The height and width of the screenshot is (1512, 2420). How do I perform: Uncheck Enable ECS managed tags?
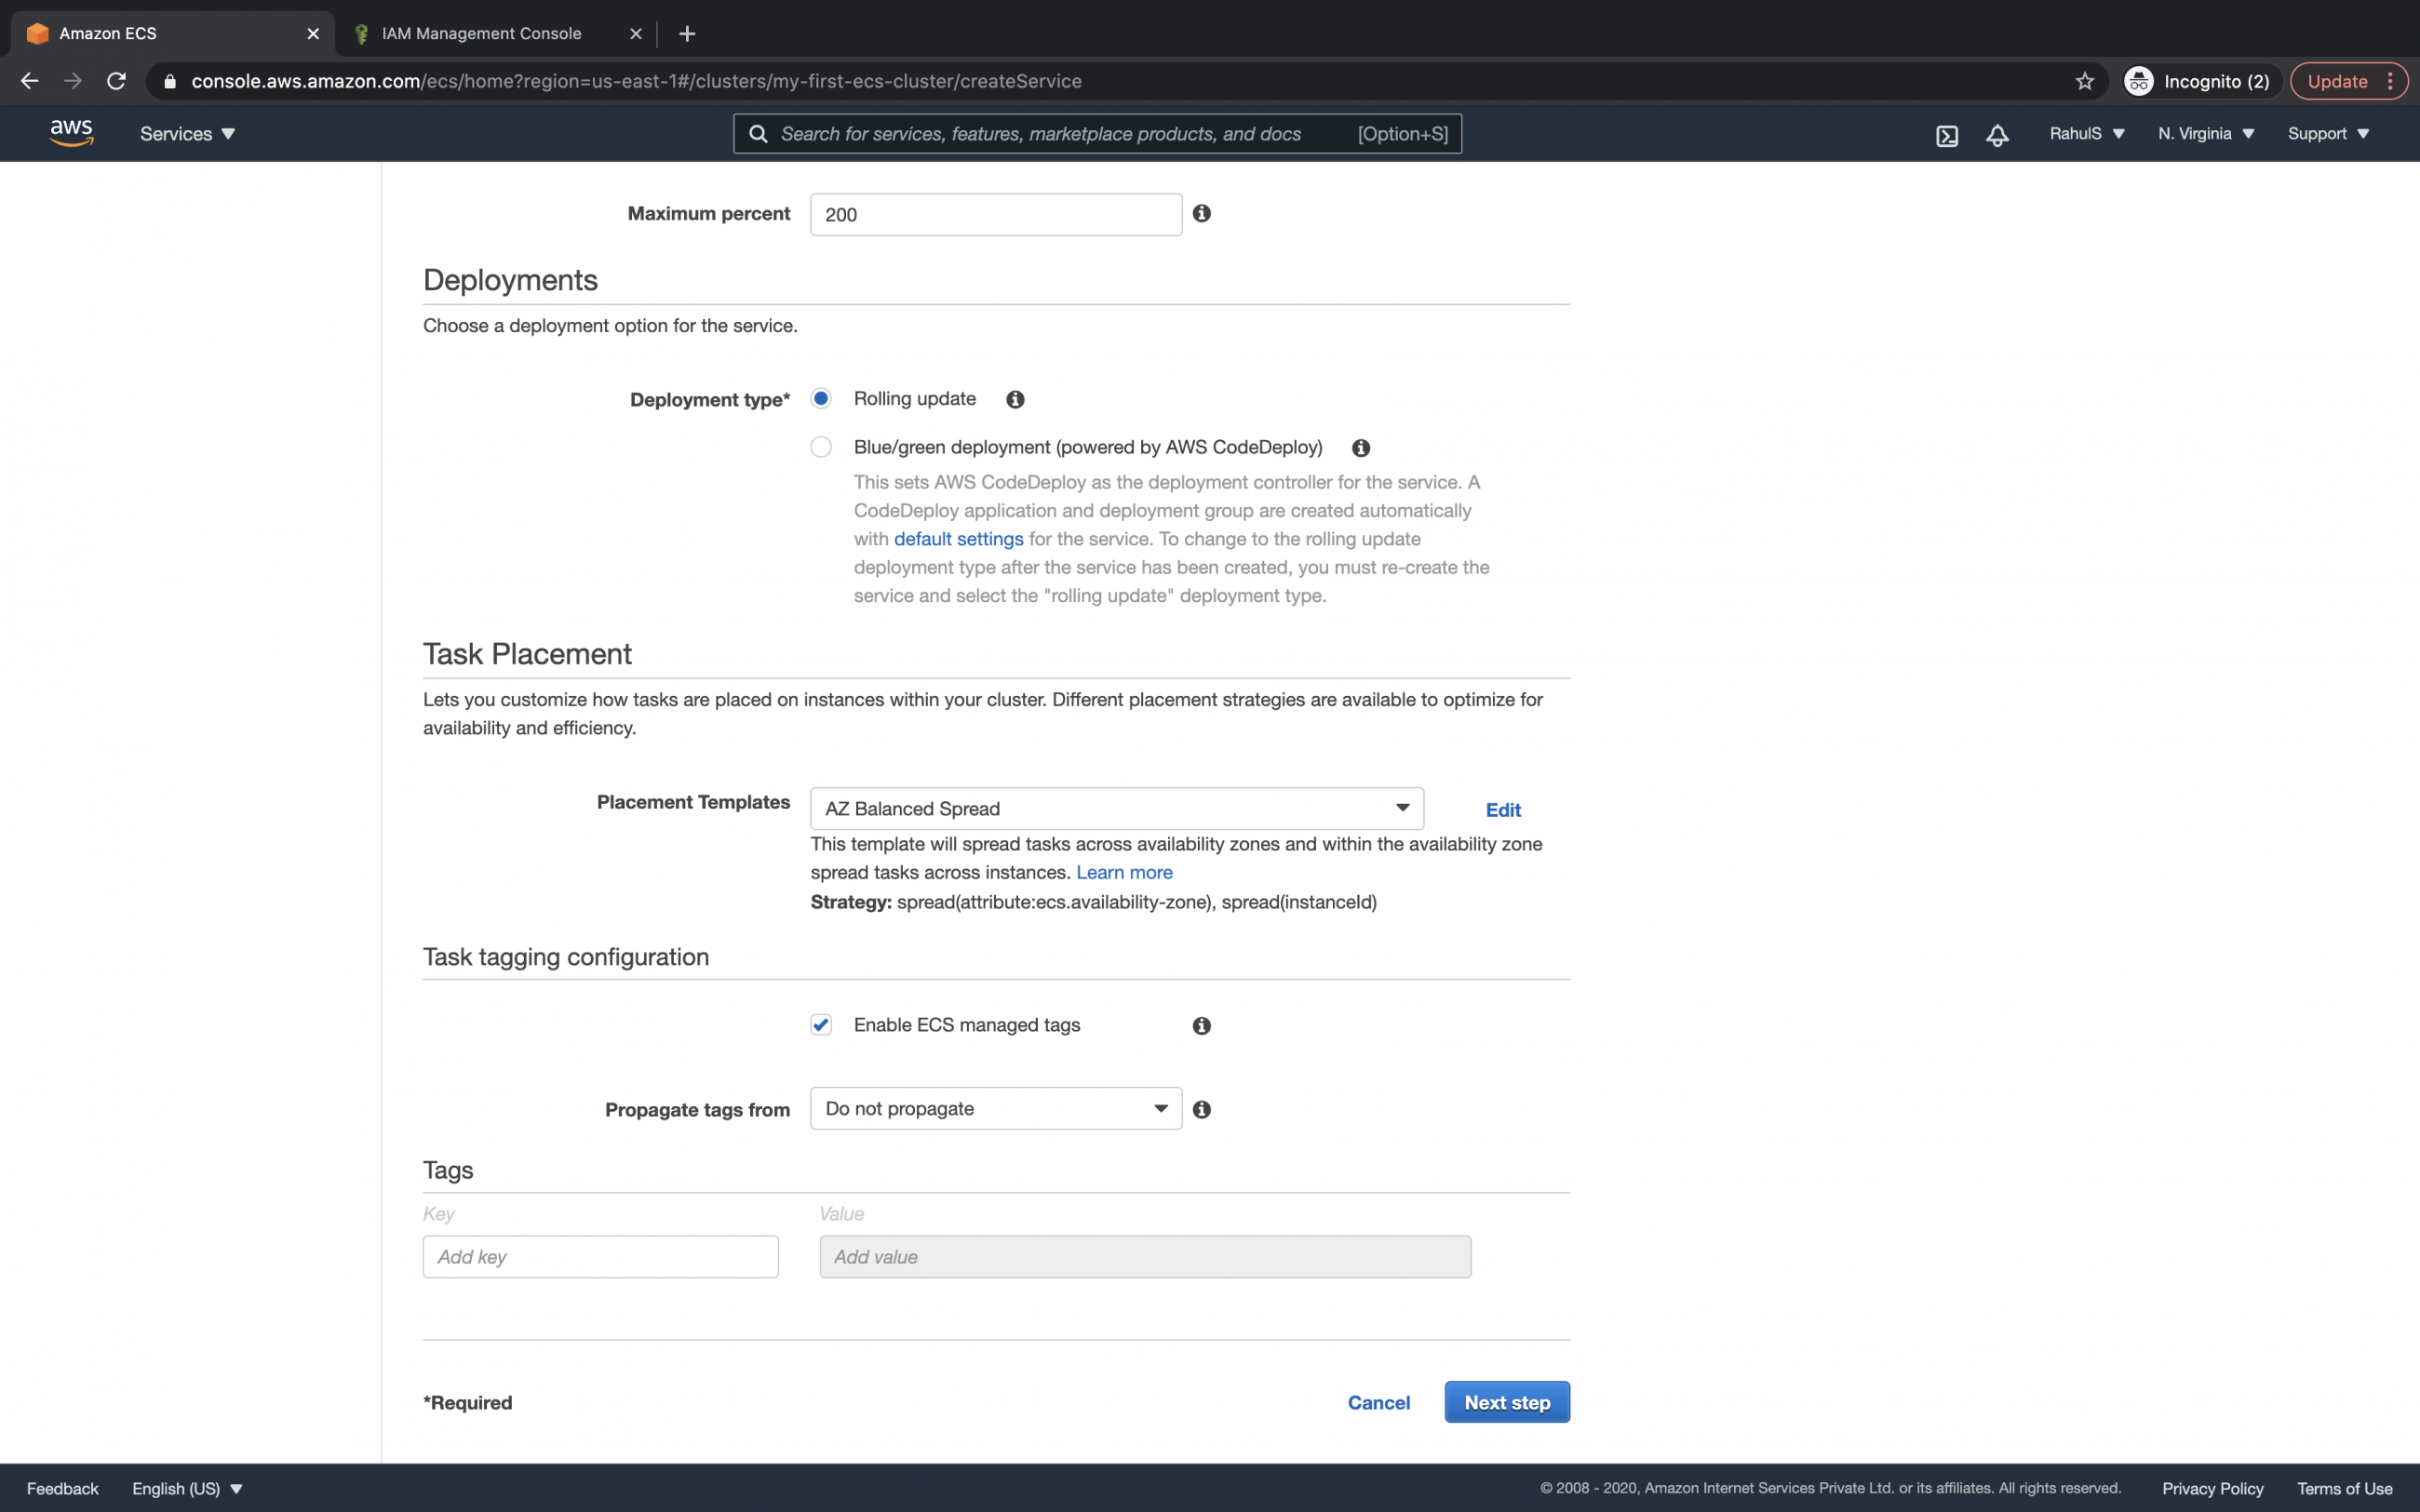click(x=820, y=1024)
